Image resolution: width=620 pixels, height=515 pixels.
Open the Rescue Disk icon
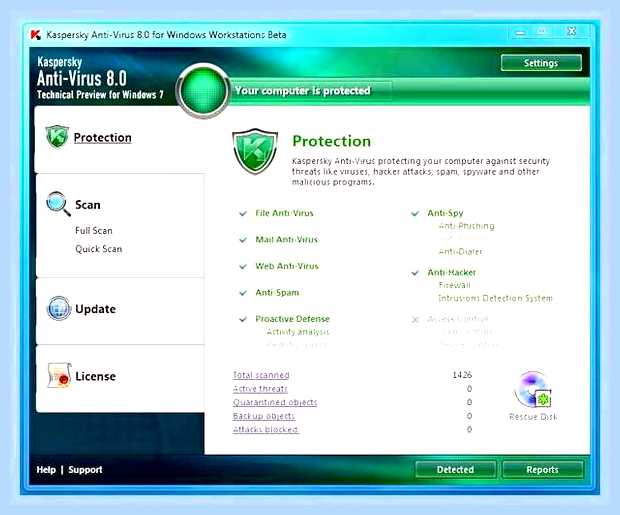click(x=533, y=390)
